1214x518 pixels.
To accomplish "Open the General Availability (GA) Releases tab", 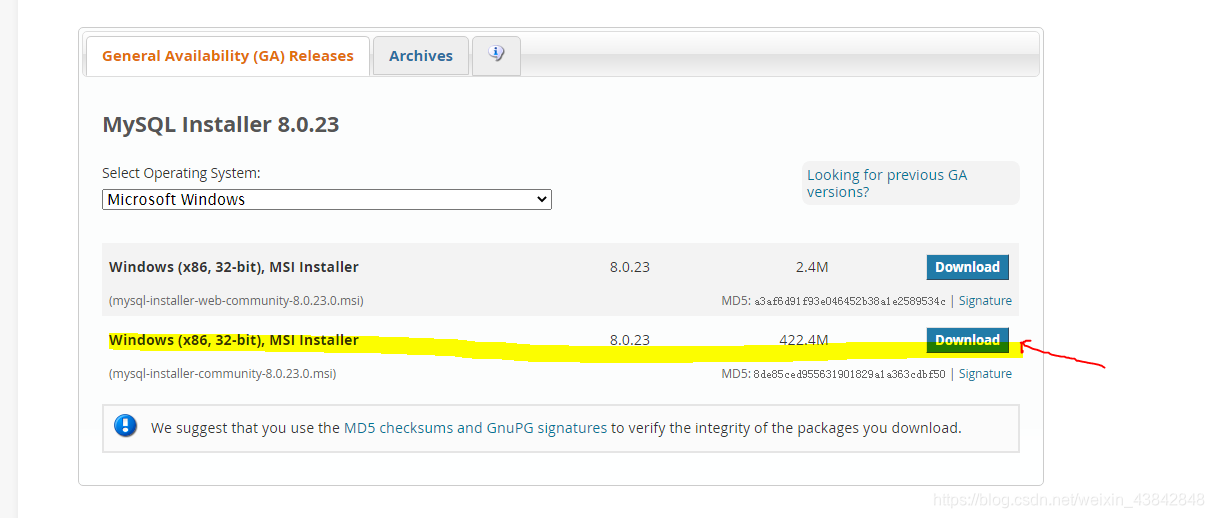I will click(227, 56).
